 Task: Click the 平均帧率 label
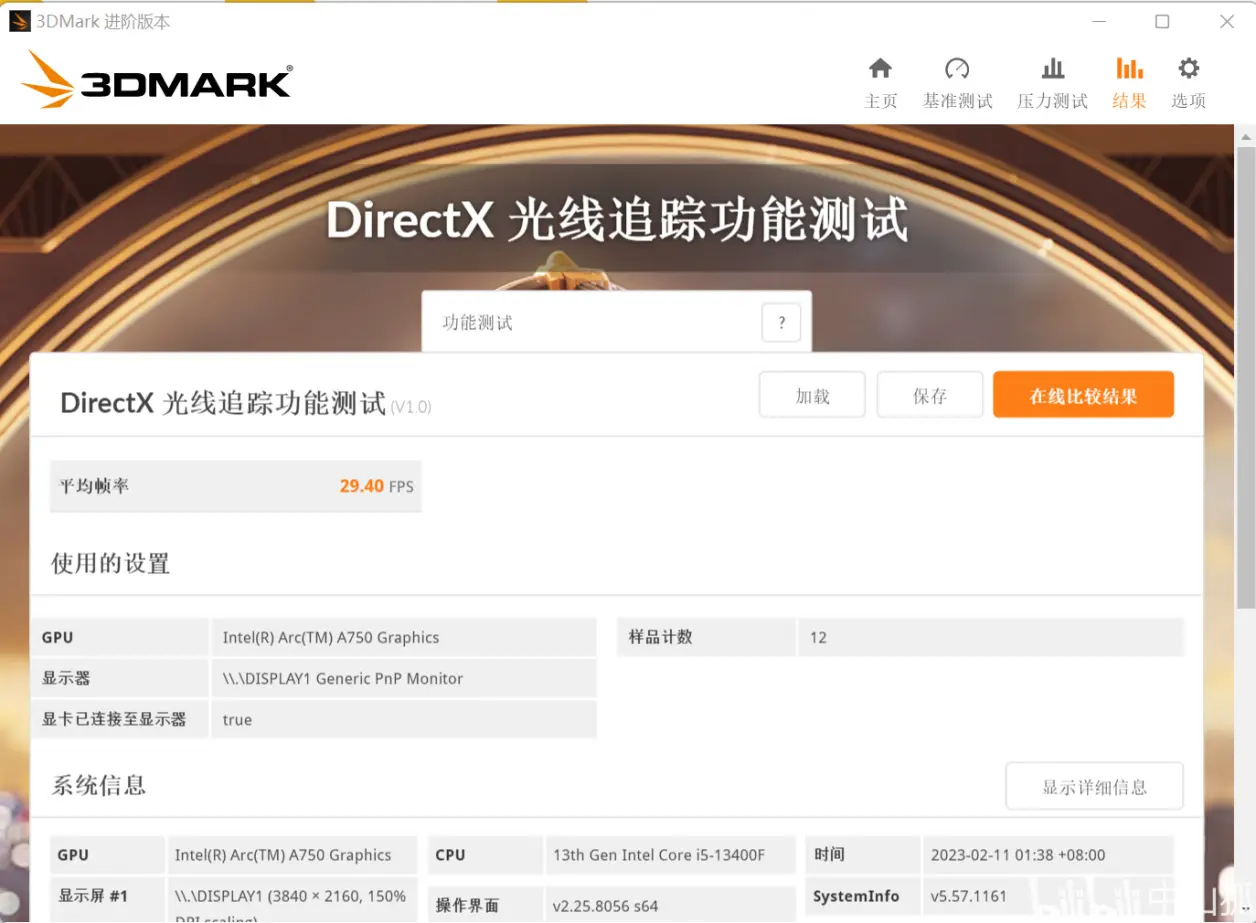coord(94,486)
